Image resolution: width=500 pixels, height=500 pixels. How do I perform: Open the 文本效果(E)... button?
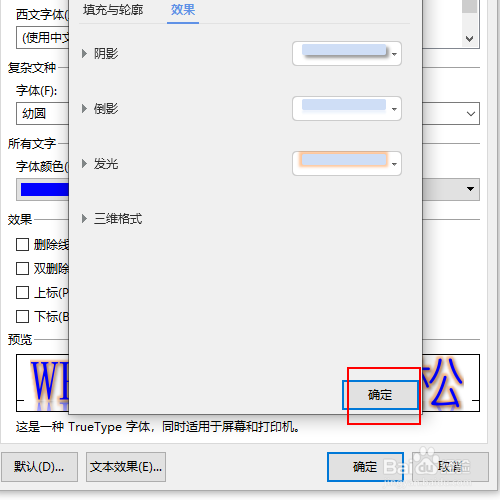pyautogui.click(x=126, y=467)
